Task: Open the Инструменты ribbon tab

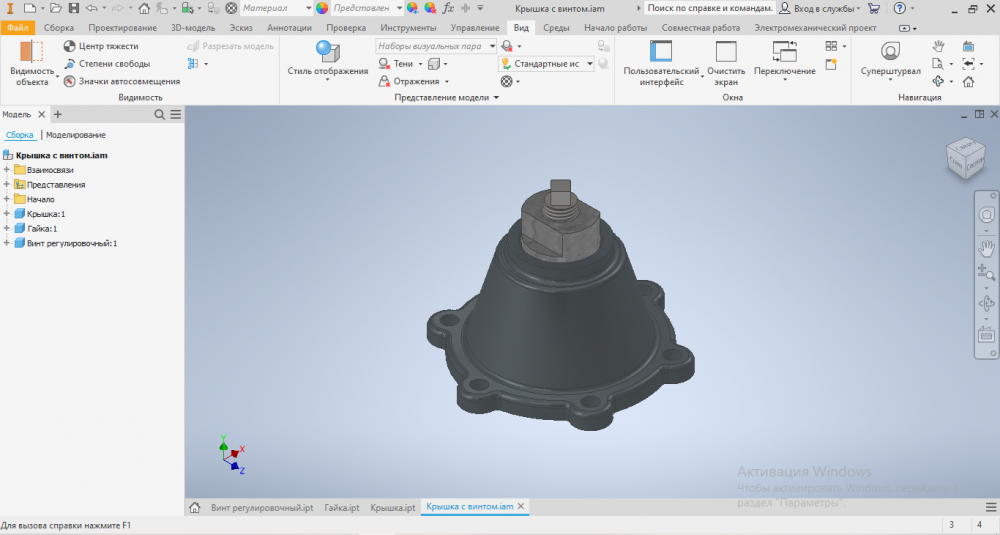Action: pos(408,28)
